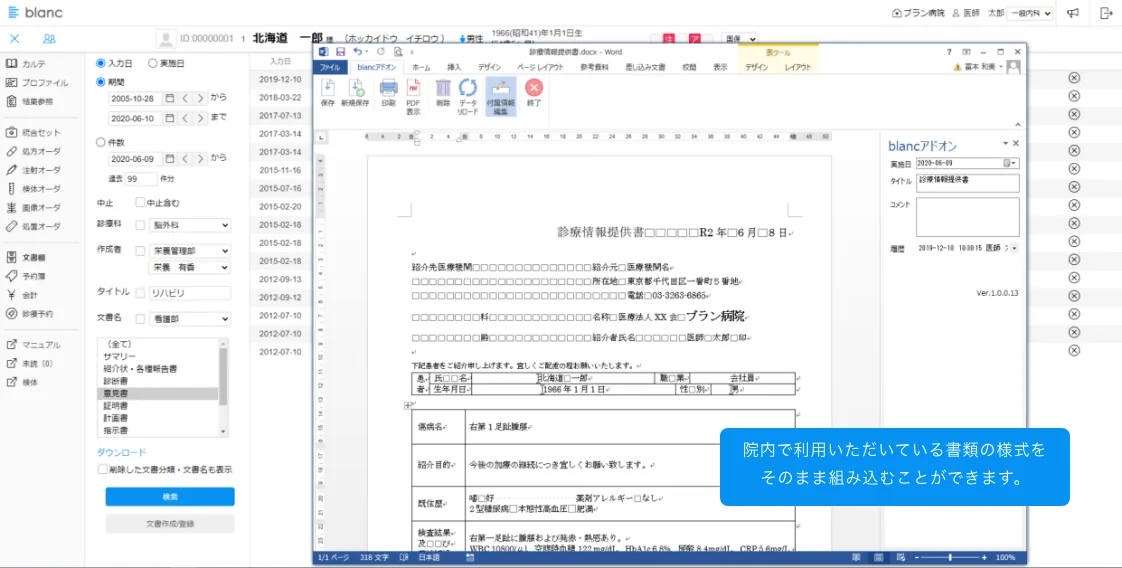Open blancアドオン pane options arrow

pyautogui.click(x=1005, y=143)
